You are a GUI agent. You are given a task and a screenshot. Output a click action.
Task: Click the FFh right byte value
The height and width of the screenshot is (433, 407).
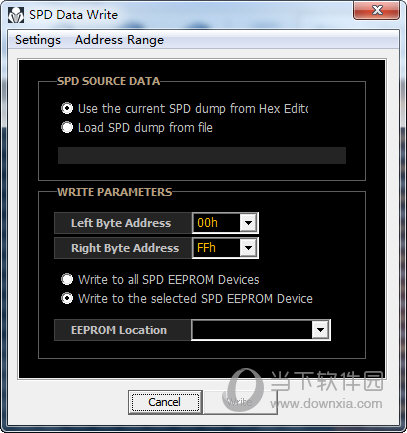tap(206, 248)
